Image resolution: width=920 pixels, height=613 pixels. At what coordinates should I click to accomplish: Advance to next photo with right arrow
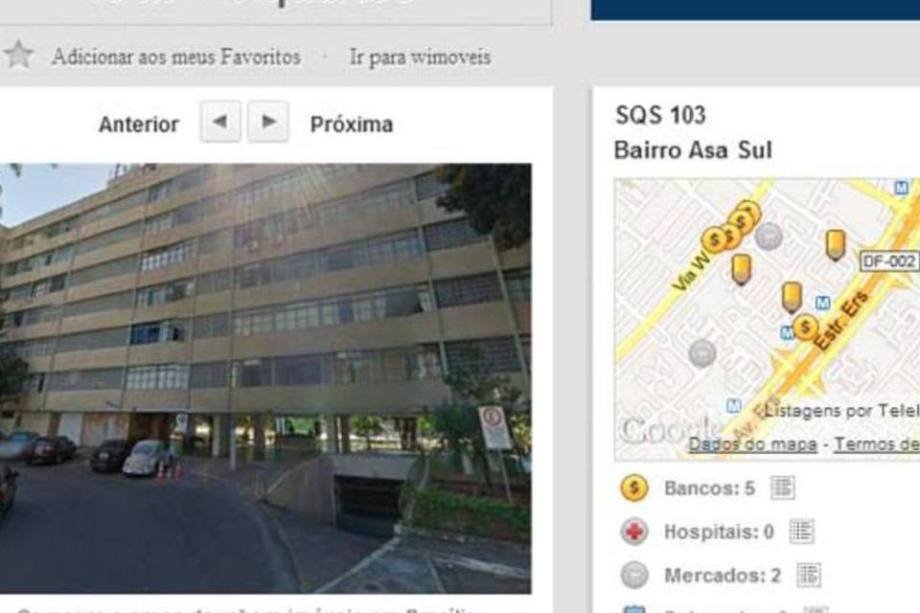click(x=268, y=121)
